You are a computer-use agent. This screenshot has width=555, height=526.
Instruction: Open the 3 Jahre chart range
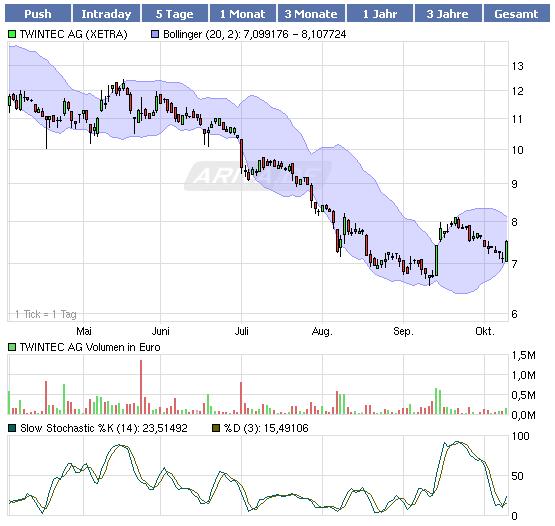pos(448,13)
